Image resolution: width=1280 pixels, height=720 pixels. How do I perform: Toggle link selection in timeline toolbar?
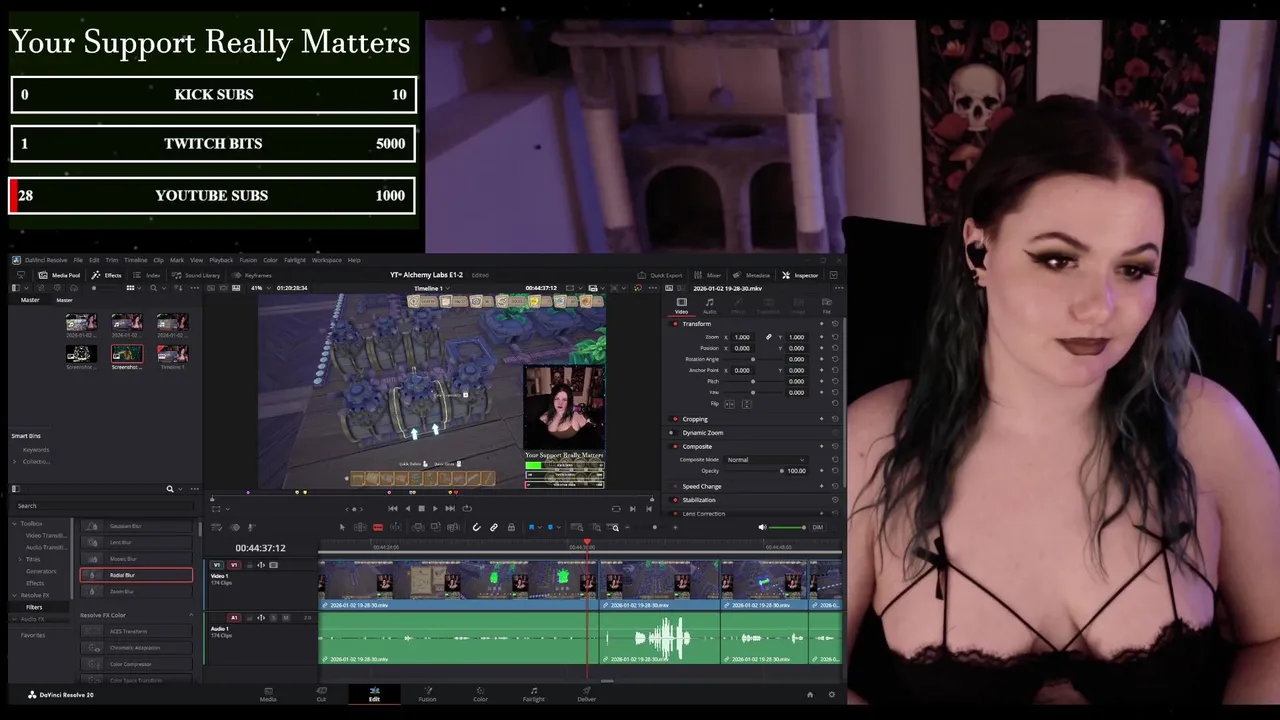coord(494,527)
